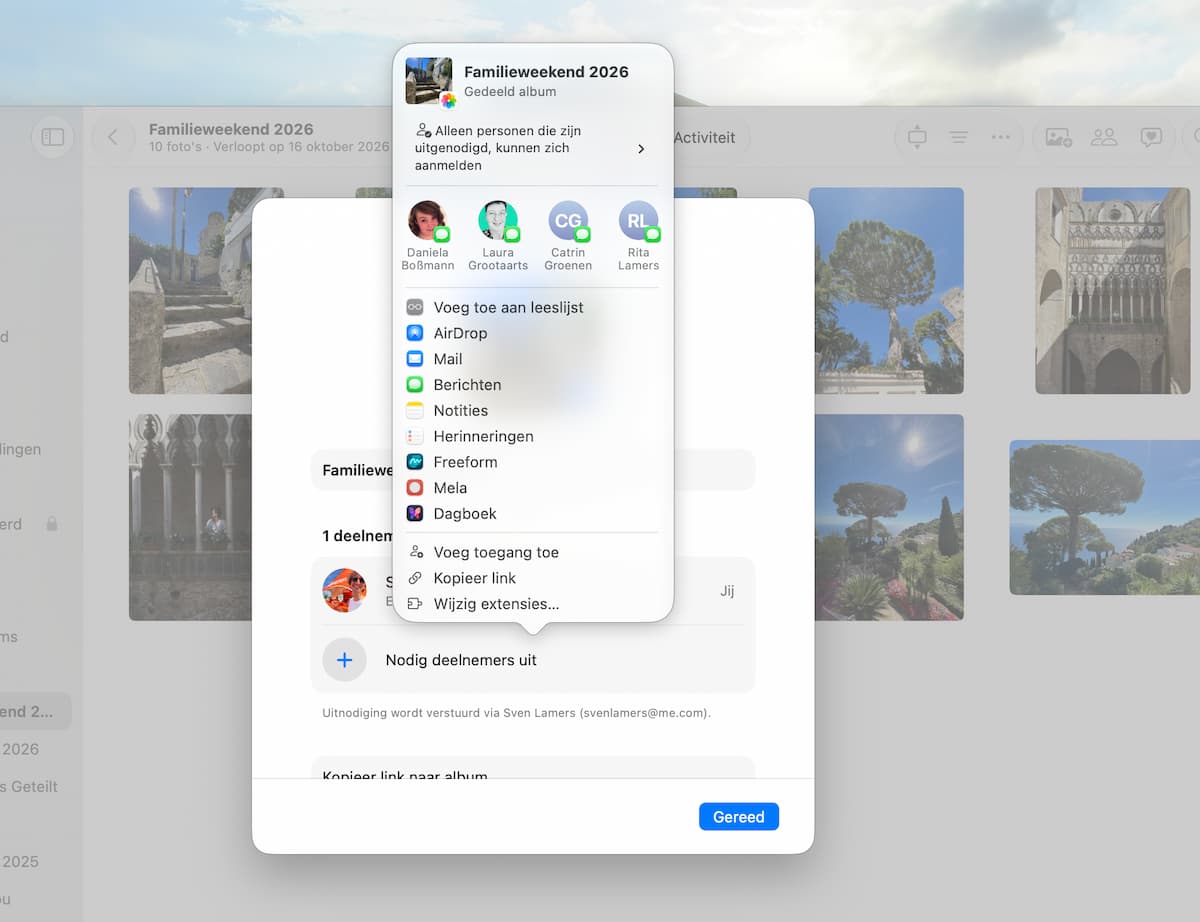The width and height of the screenshot is (1200, 922).
Task: Open the comments heart-bubble toolbar icon
Action: [x=1151, y=138]
